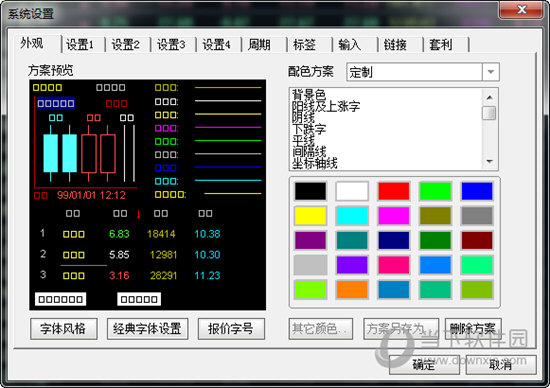Pick the dark green color swatch
This screenshot has width=550, height=388.
coord(435,240)
